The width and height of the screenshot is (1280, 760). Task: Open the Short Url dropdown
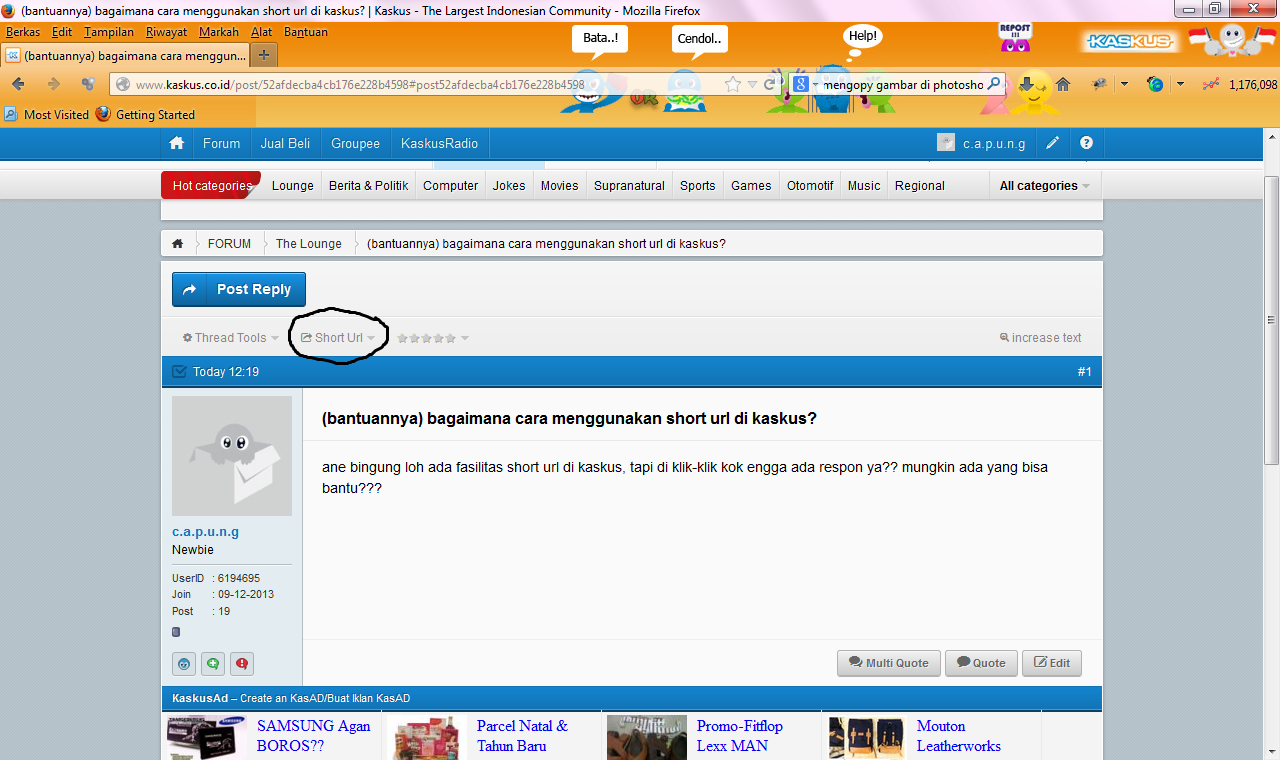click(338, 338)
